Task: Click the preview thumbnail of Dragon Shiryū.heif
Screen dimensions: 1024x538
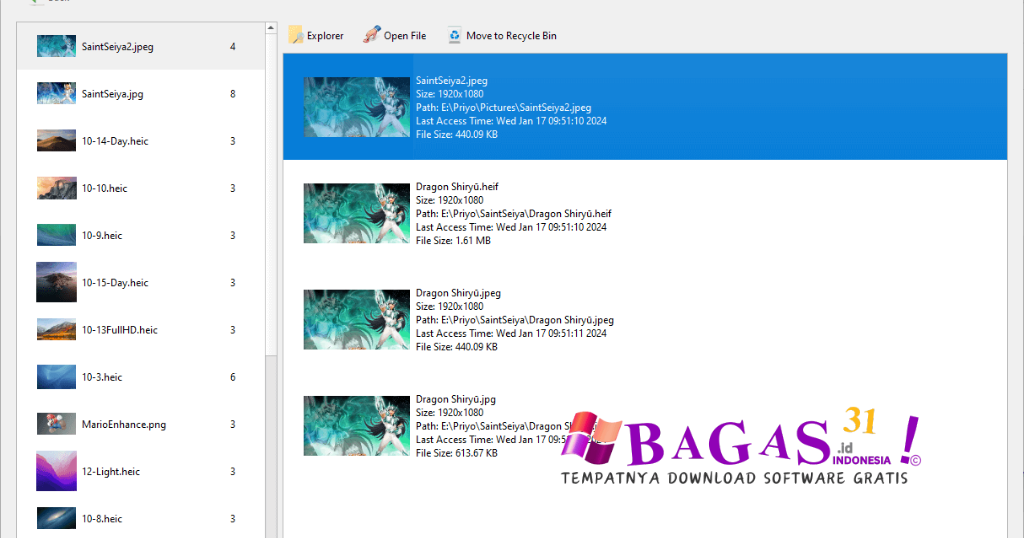Action: [357, 213]
